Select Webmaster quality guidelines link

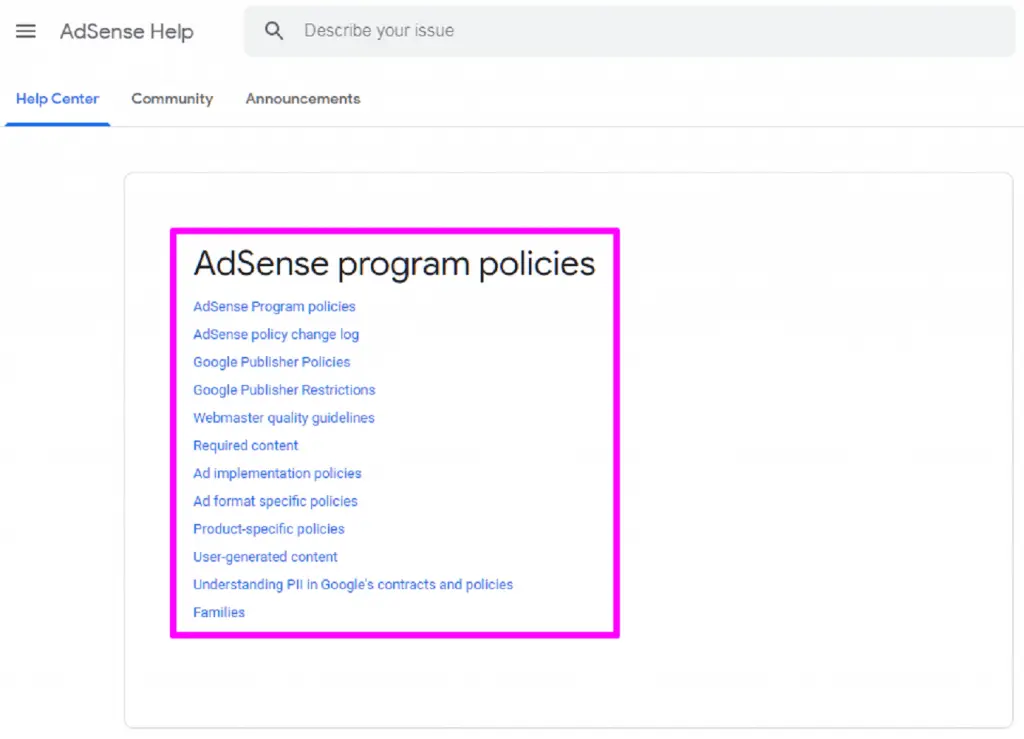pyautogui.click(x=284, y=418)
